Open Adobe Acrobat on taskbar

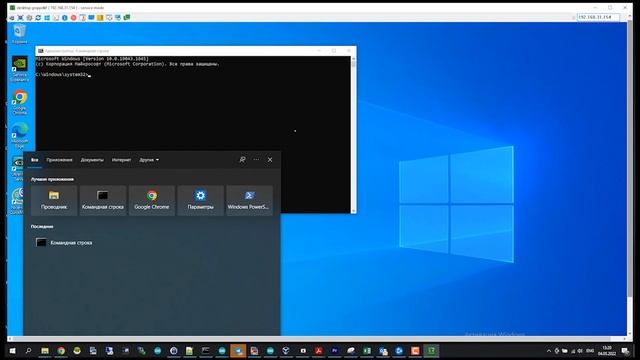click(x=318, y=351)
